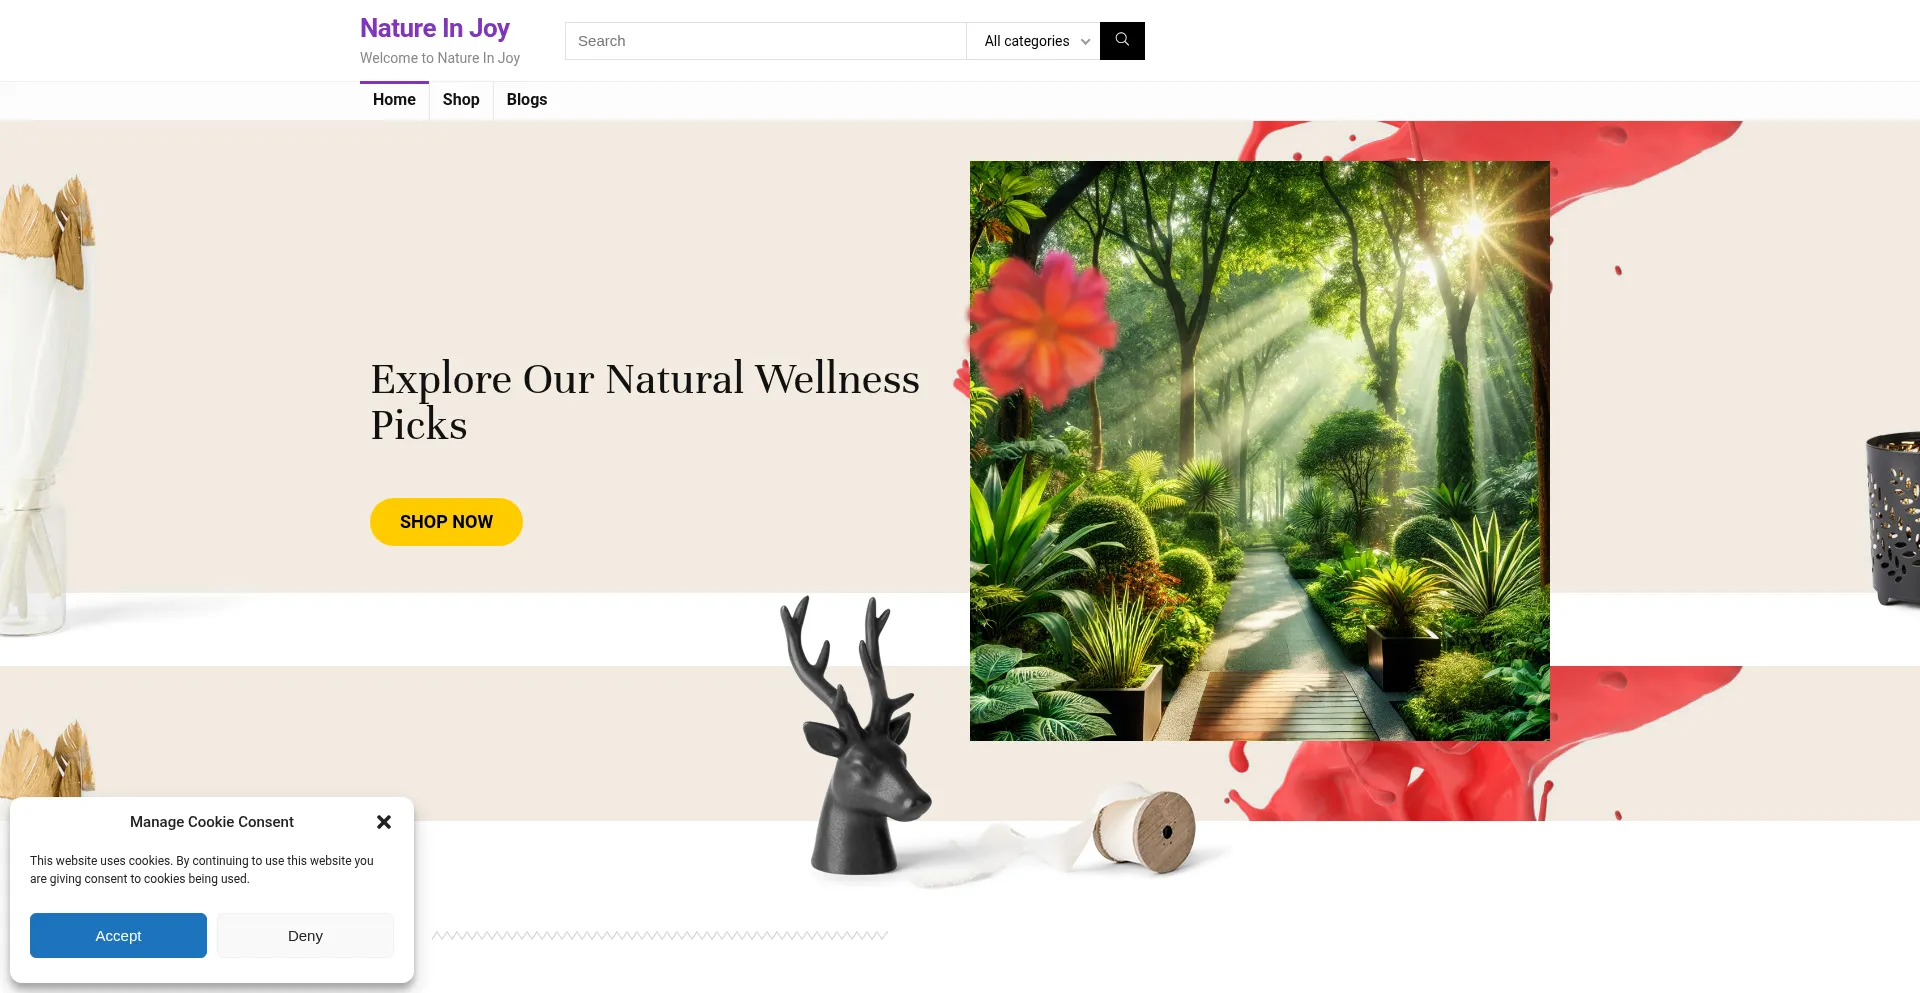1920x993 pixels.
Task: Click the magnifier search icon button
Action: (x=1122, y=41)
